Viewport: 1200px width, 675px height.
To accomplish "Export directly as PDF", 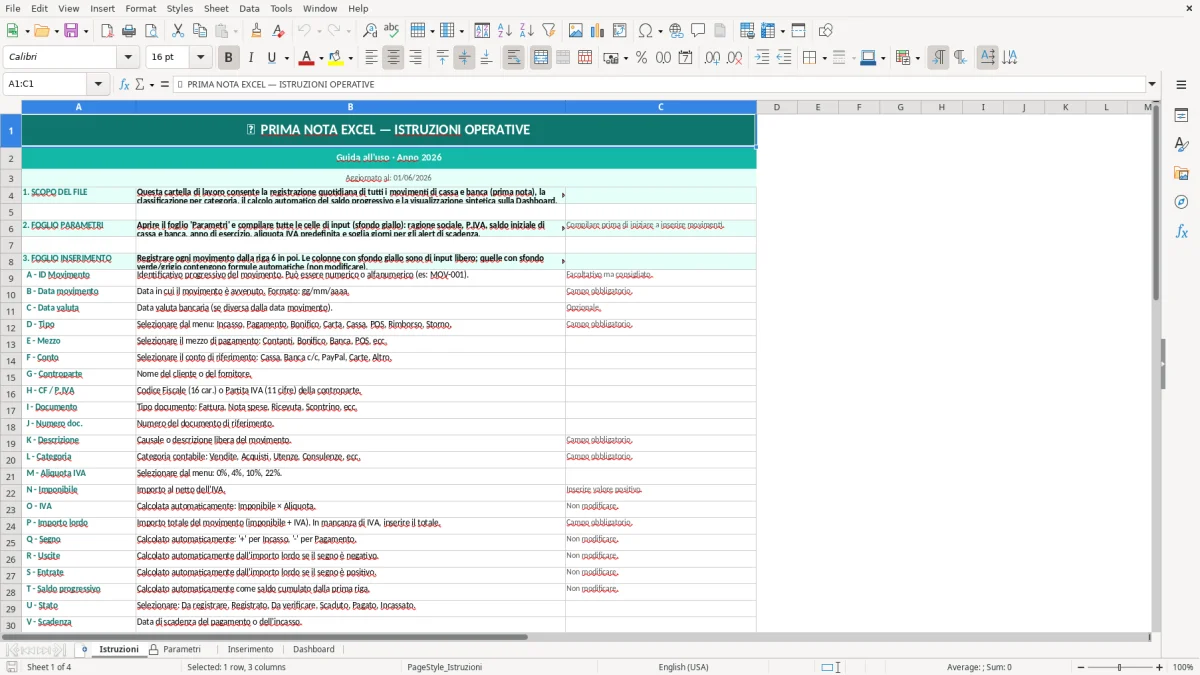I will click(107, 31).
